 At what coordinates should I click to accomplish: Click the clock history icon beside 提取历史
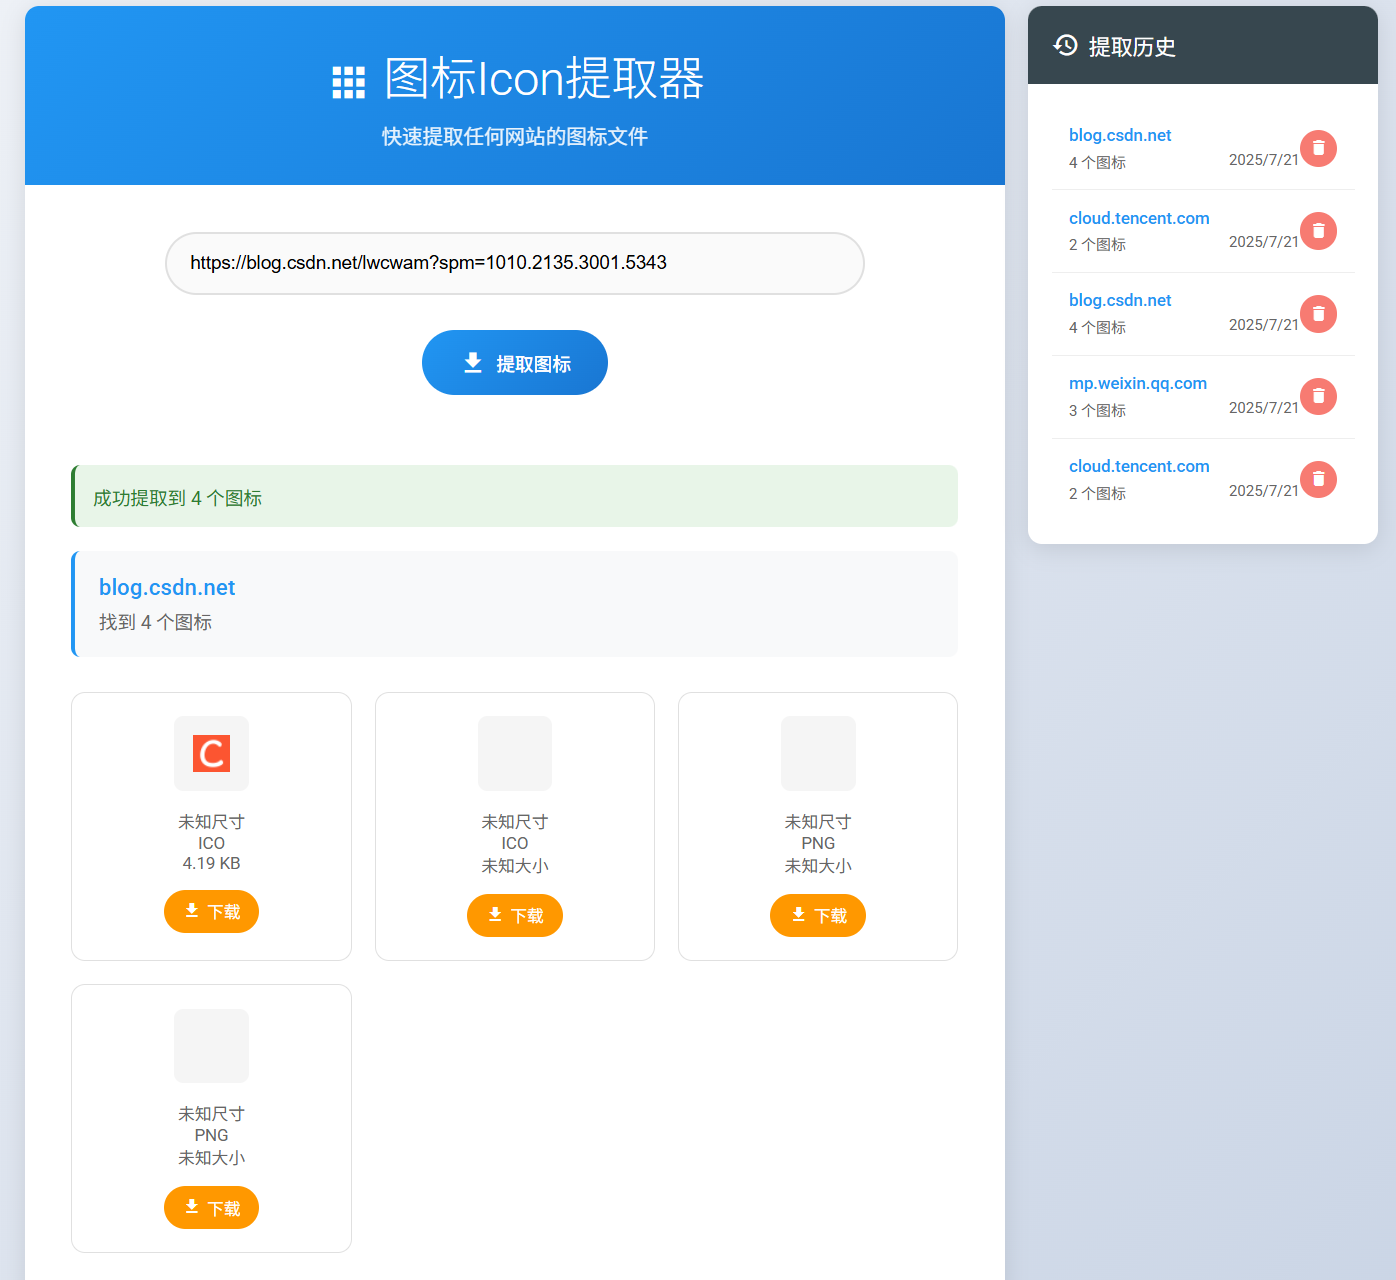1066,45
